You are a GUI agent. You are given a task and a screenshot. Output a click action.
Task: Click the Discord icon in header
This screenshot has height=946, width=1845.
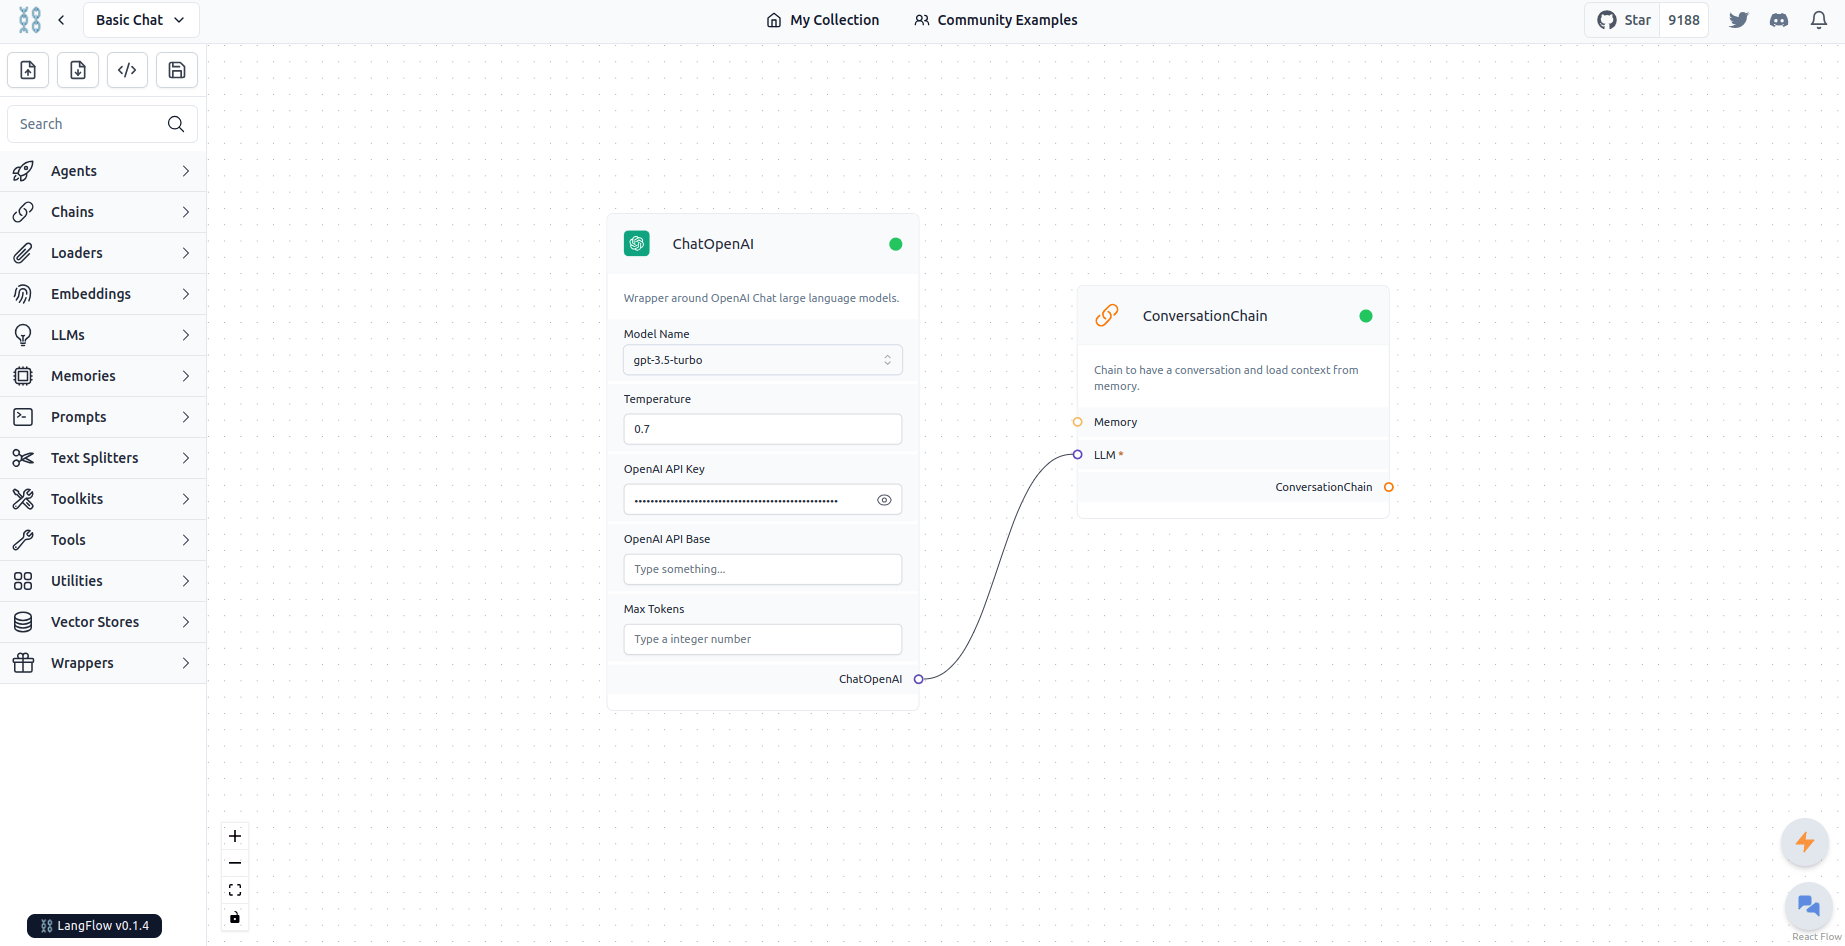point(1778,20)
